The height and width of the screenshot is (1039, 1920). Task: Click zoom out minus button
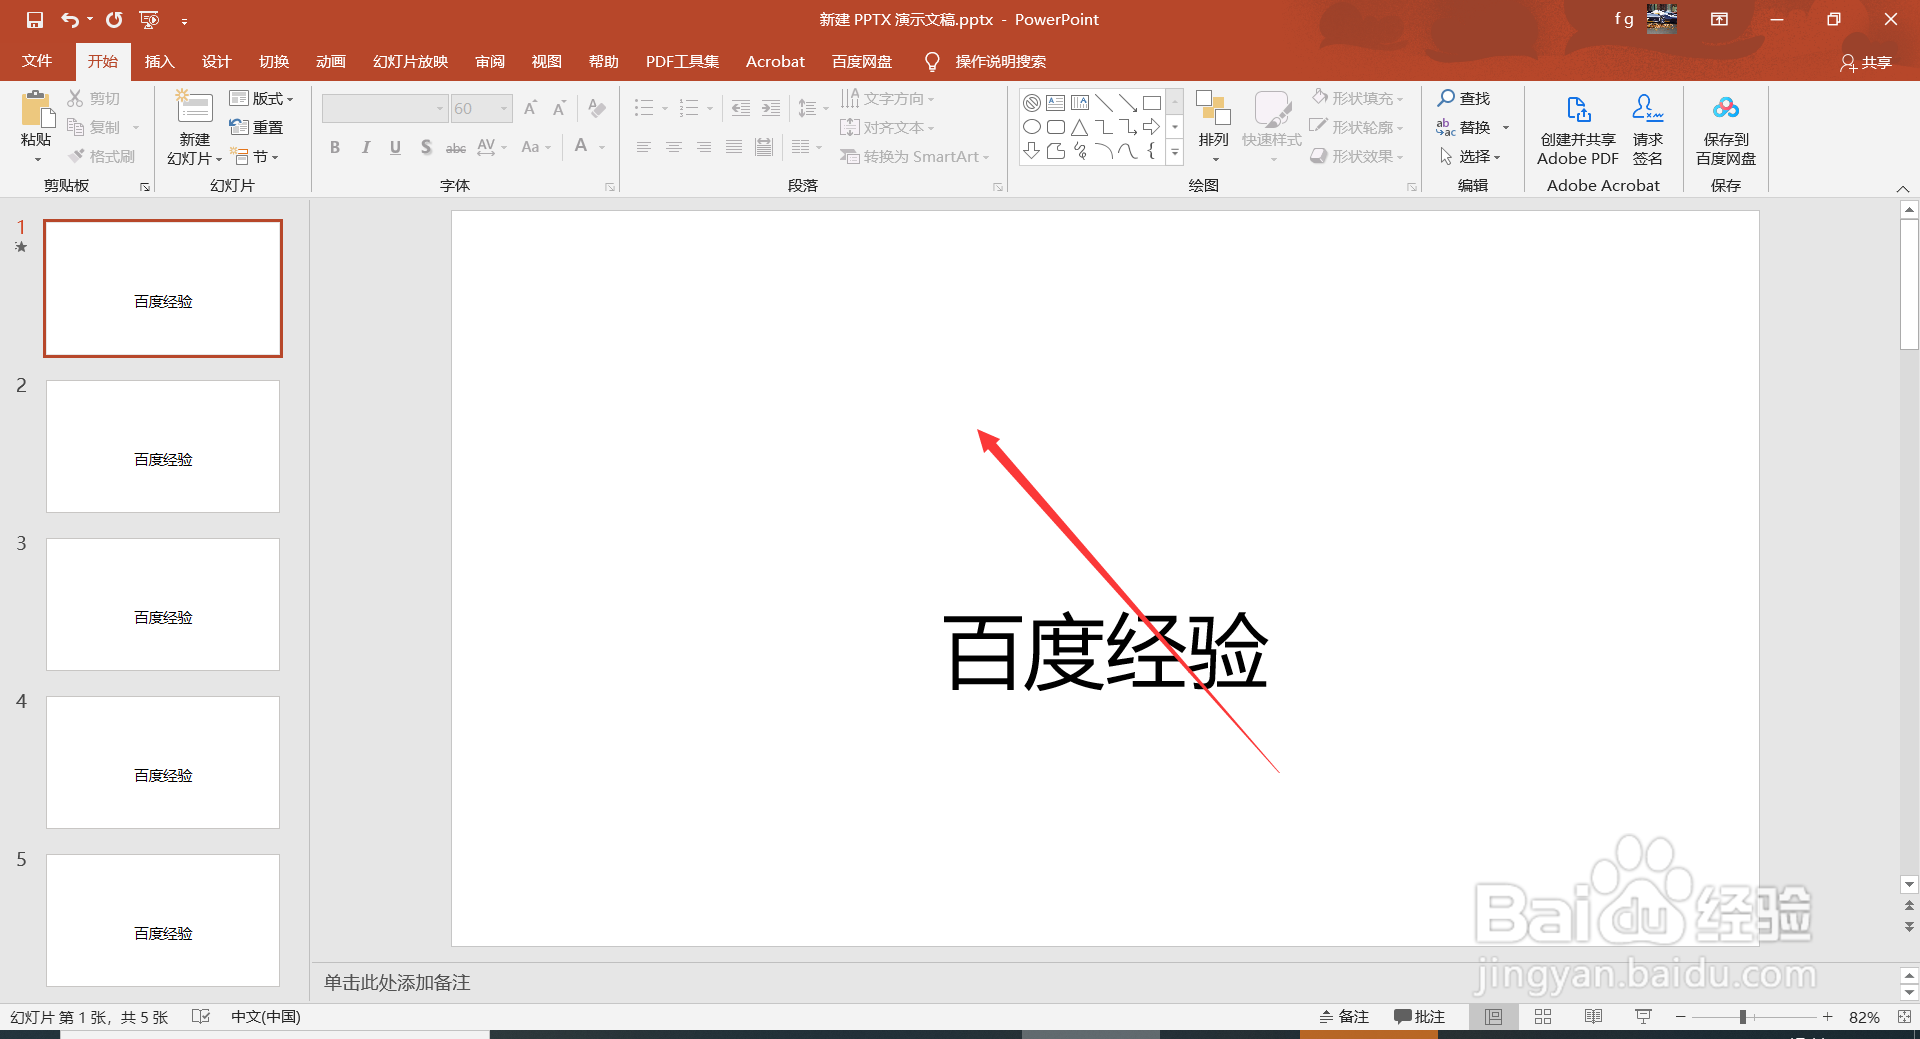1681,1016
